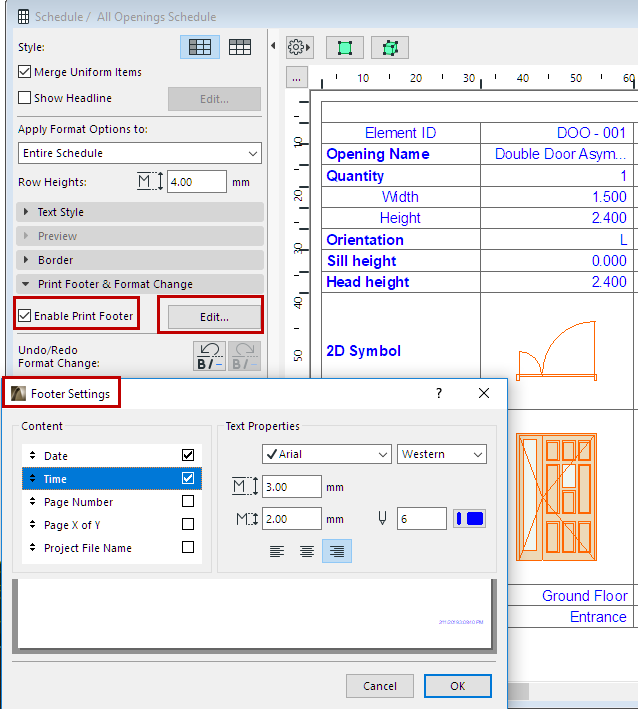Image resolution: width=638 pixels, height=709 pixels.
Task: Select left text alignment in Footer Settings
Action: [277, 551]
